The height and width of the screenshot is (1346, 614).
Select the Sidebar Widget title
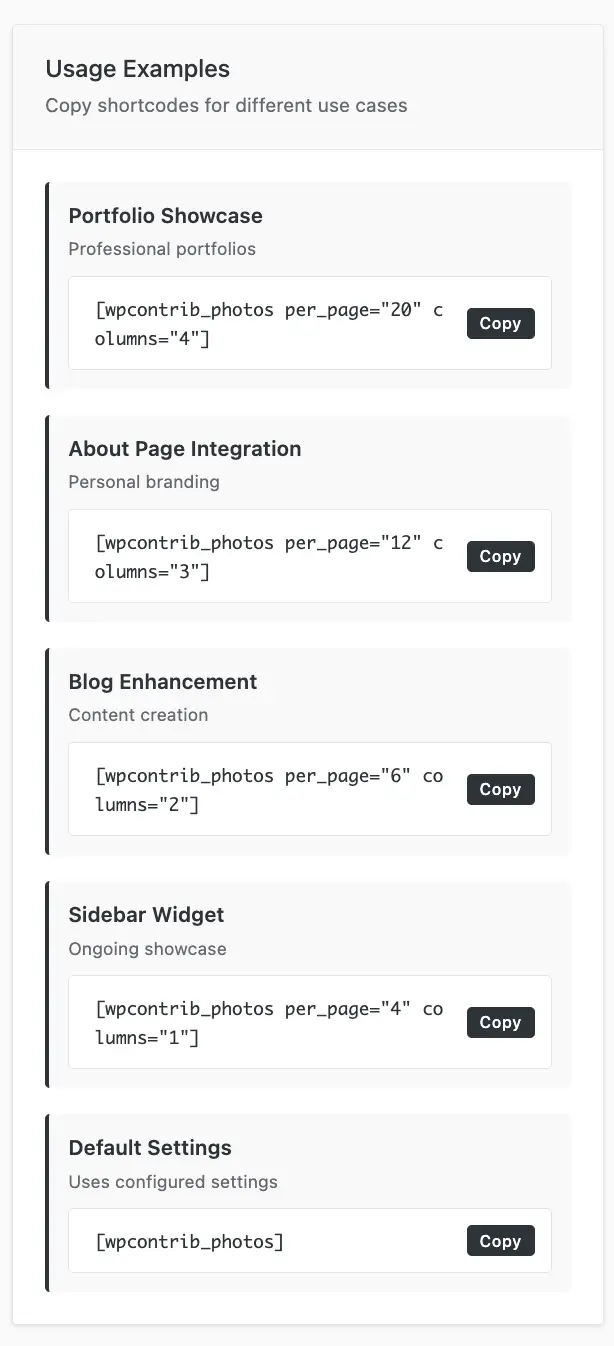[x=146, y=915]
